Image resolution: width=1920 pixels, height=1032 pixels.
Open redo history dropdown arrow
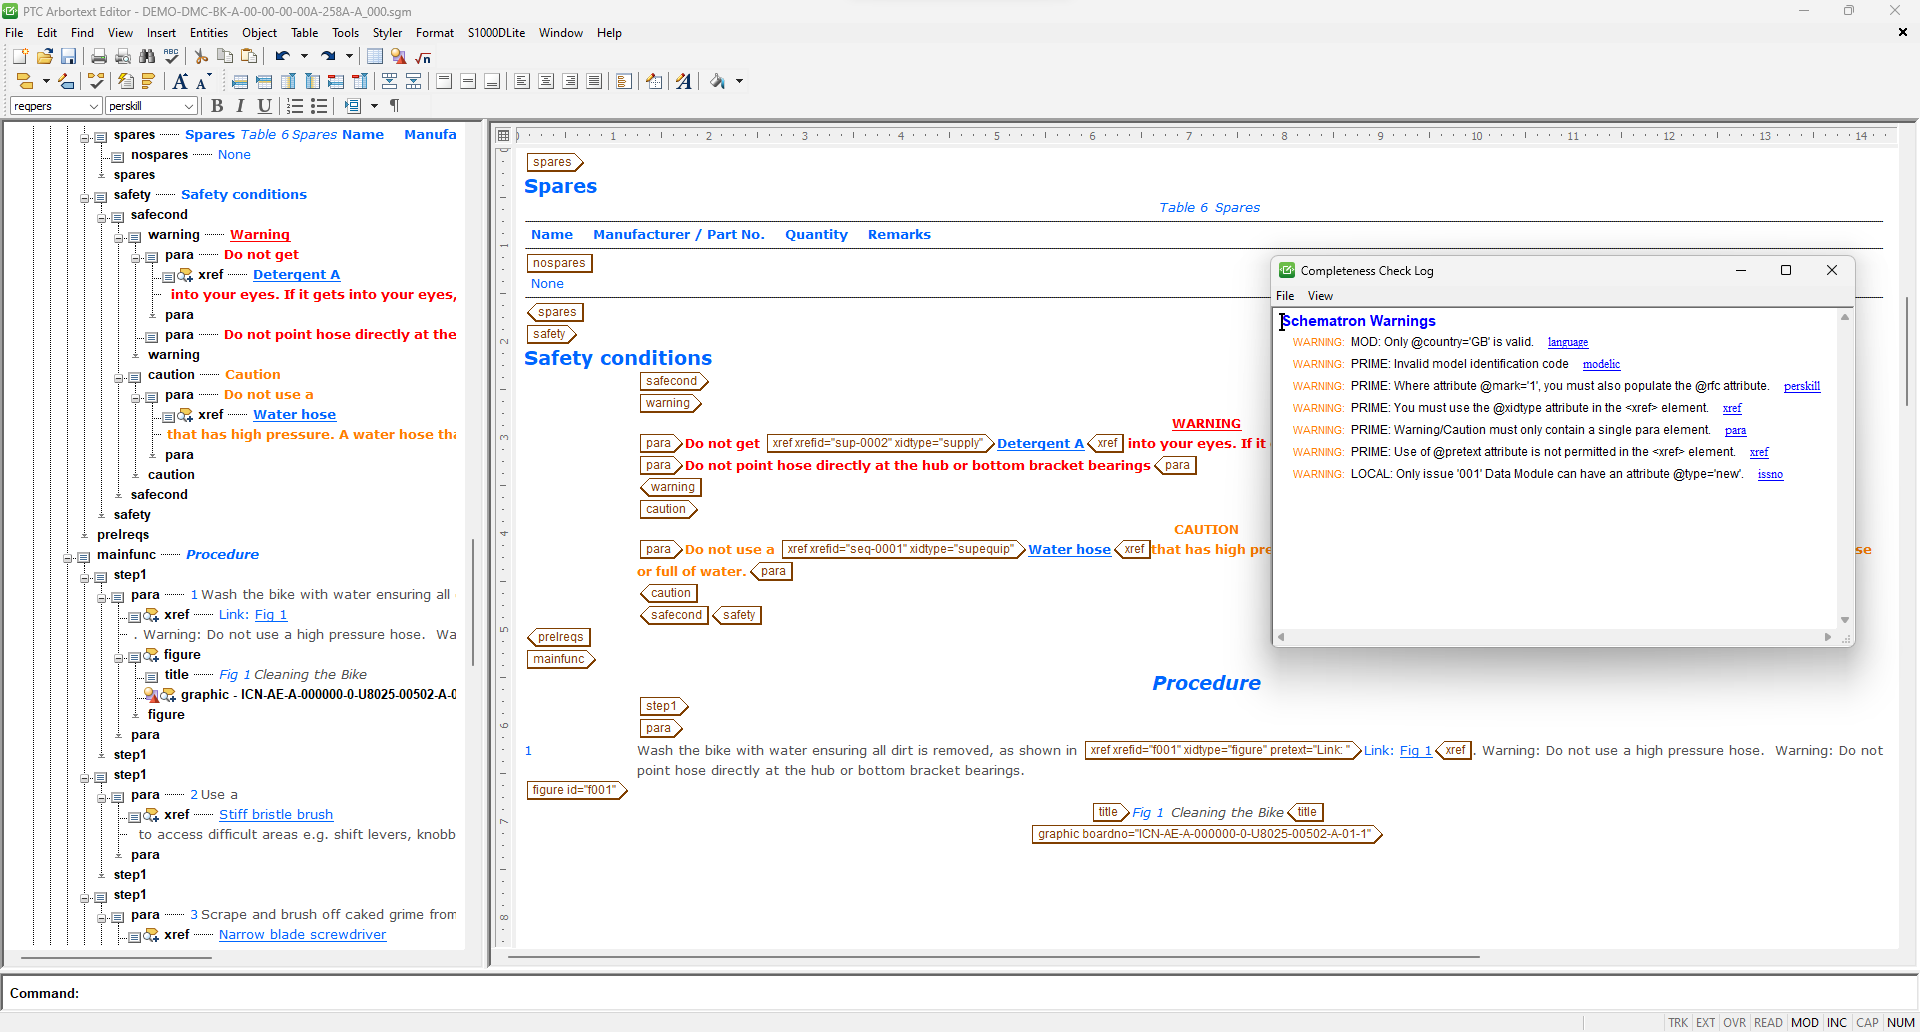coord(349,57)
